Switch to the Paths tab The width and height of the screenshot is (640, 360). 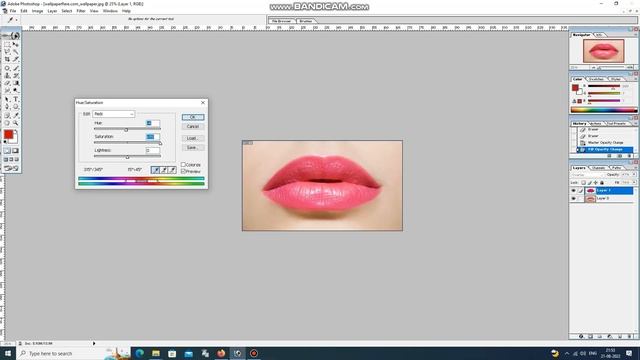[616, 168]
